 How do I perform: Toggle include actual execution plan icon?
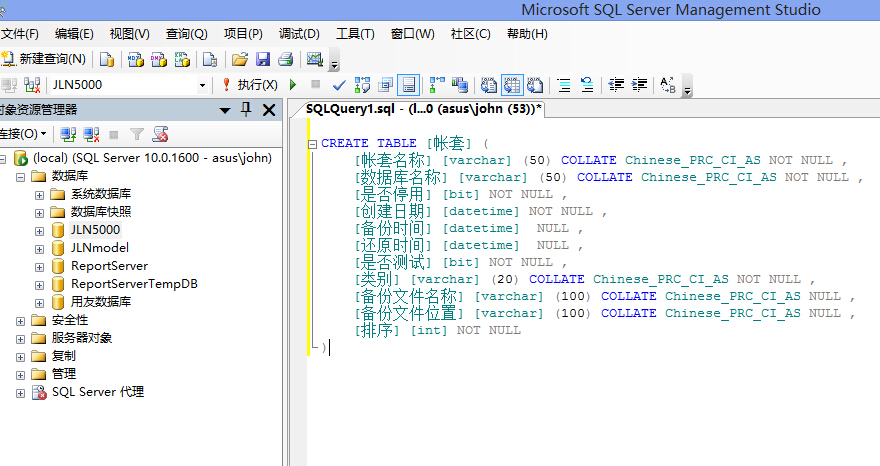tap(437, 85)
